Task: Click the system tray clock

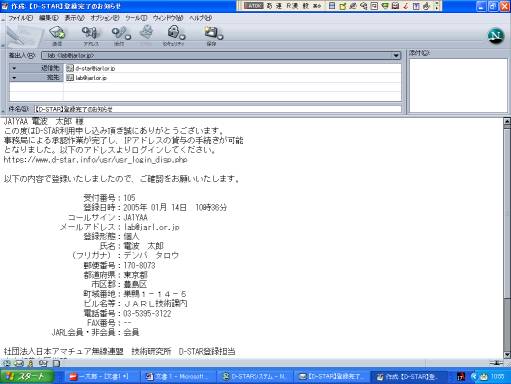Action: [x=497, y=377]
